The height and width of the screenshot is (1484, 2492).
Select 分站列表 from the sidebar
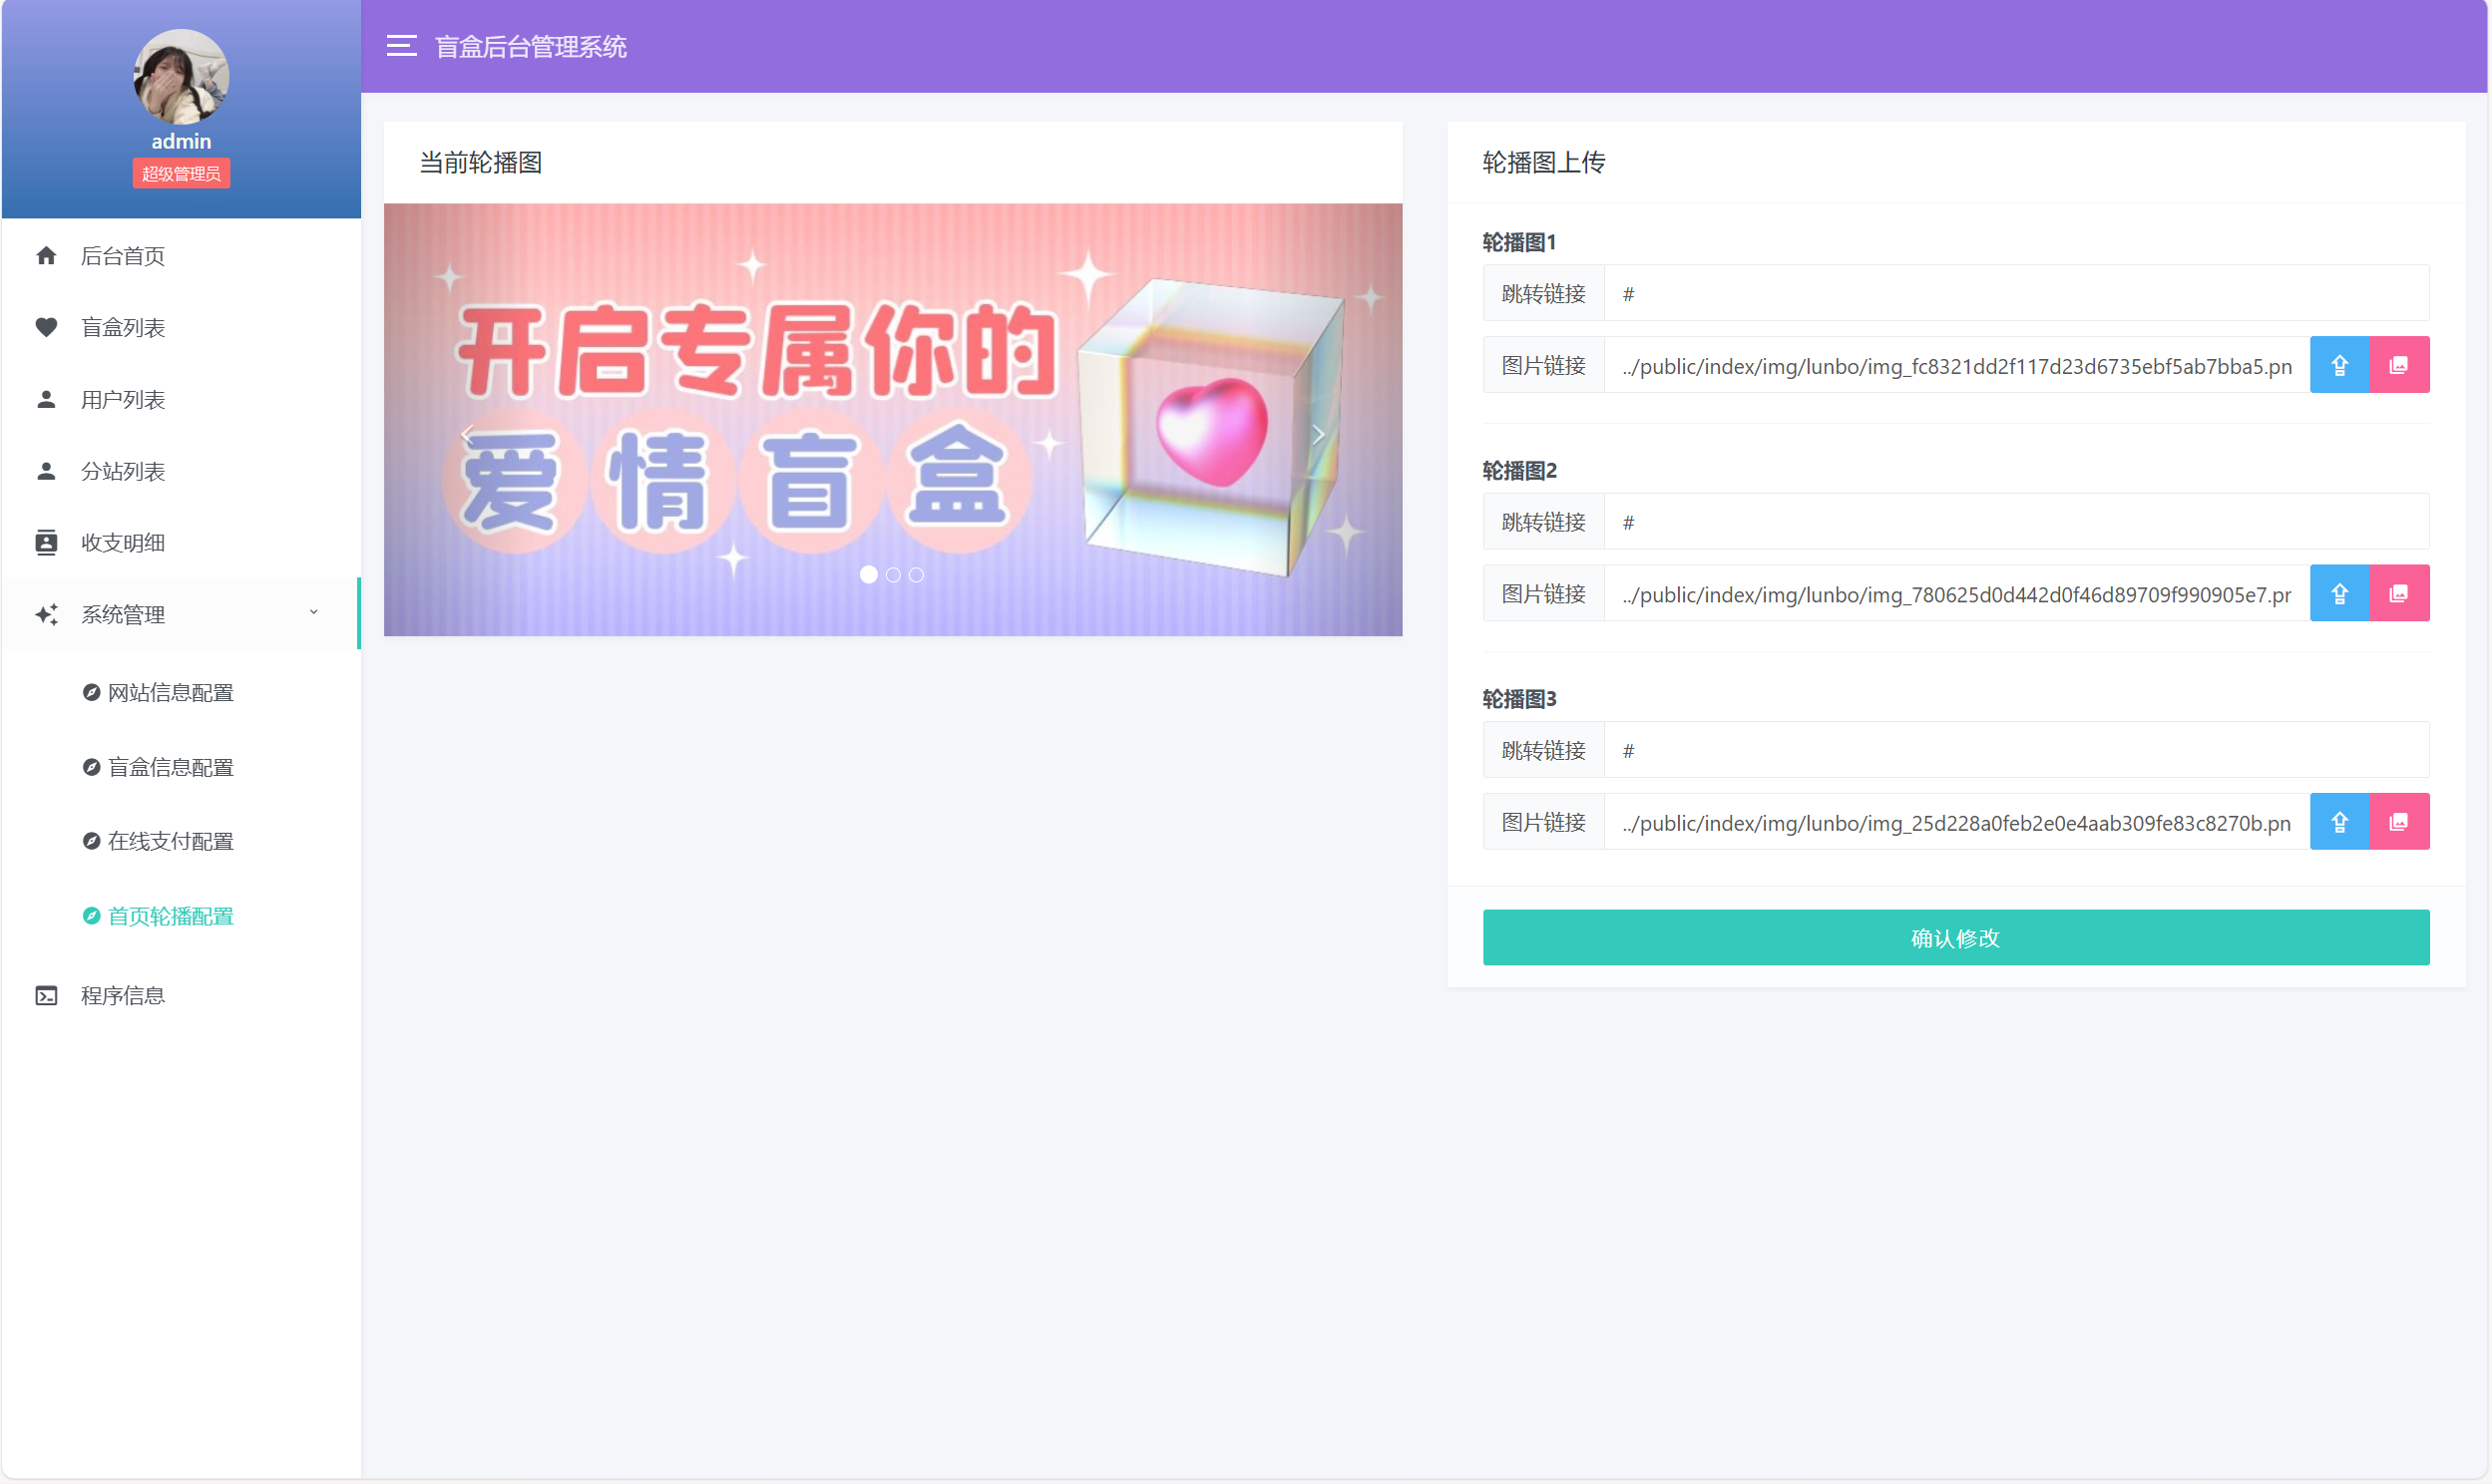123,471
